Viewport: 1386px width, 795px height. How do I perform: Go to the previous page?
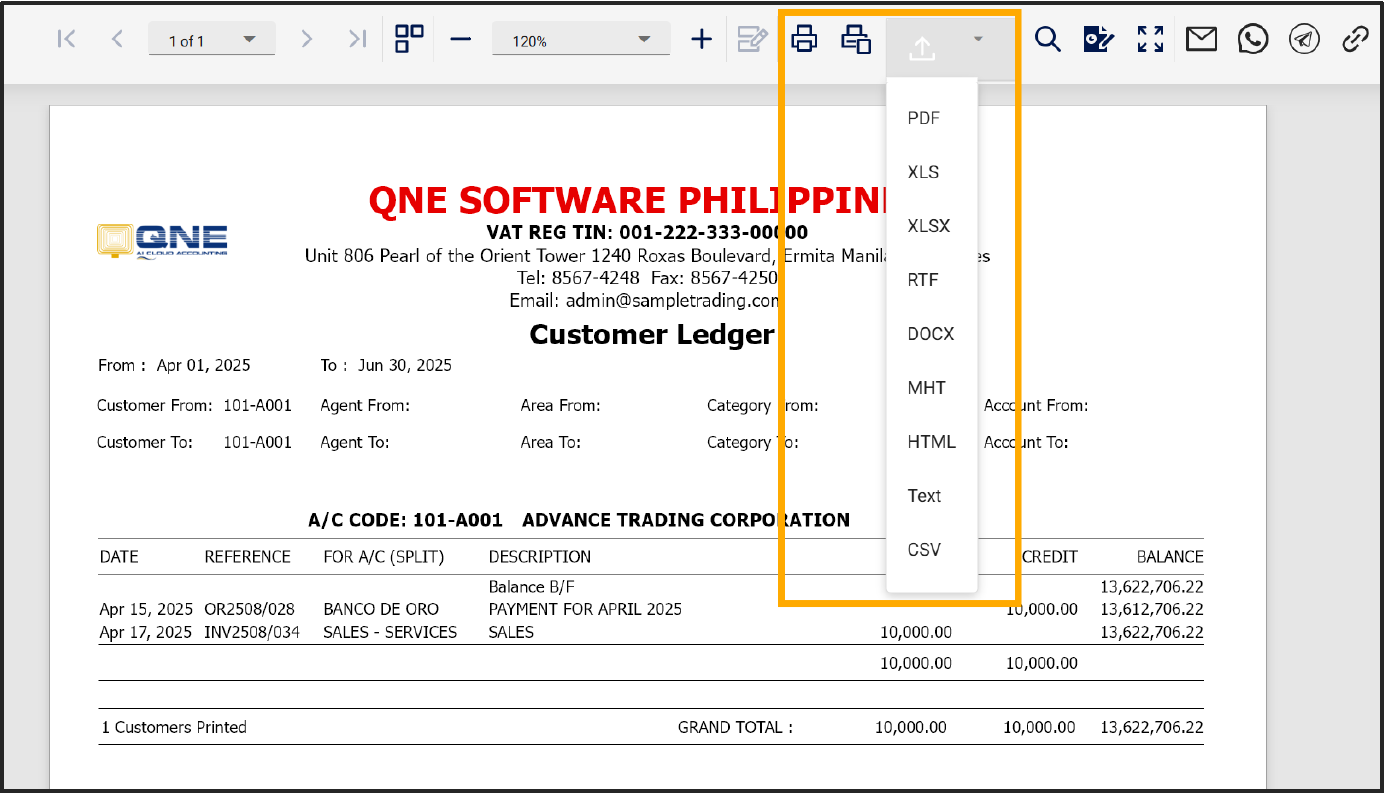click(x=117, y=39)
